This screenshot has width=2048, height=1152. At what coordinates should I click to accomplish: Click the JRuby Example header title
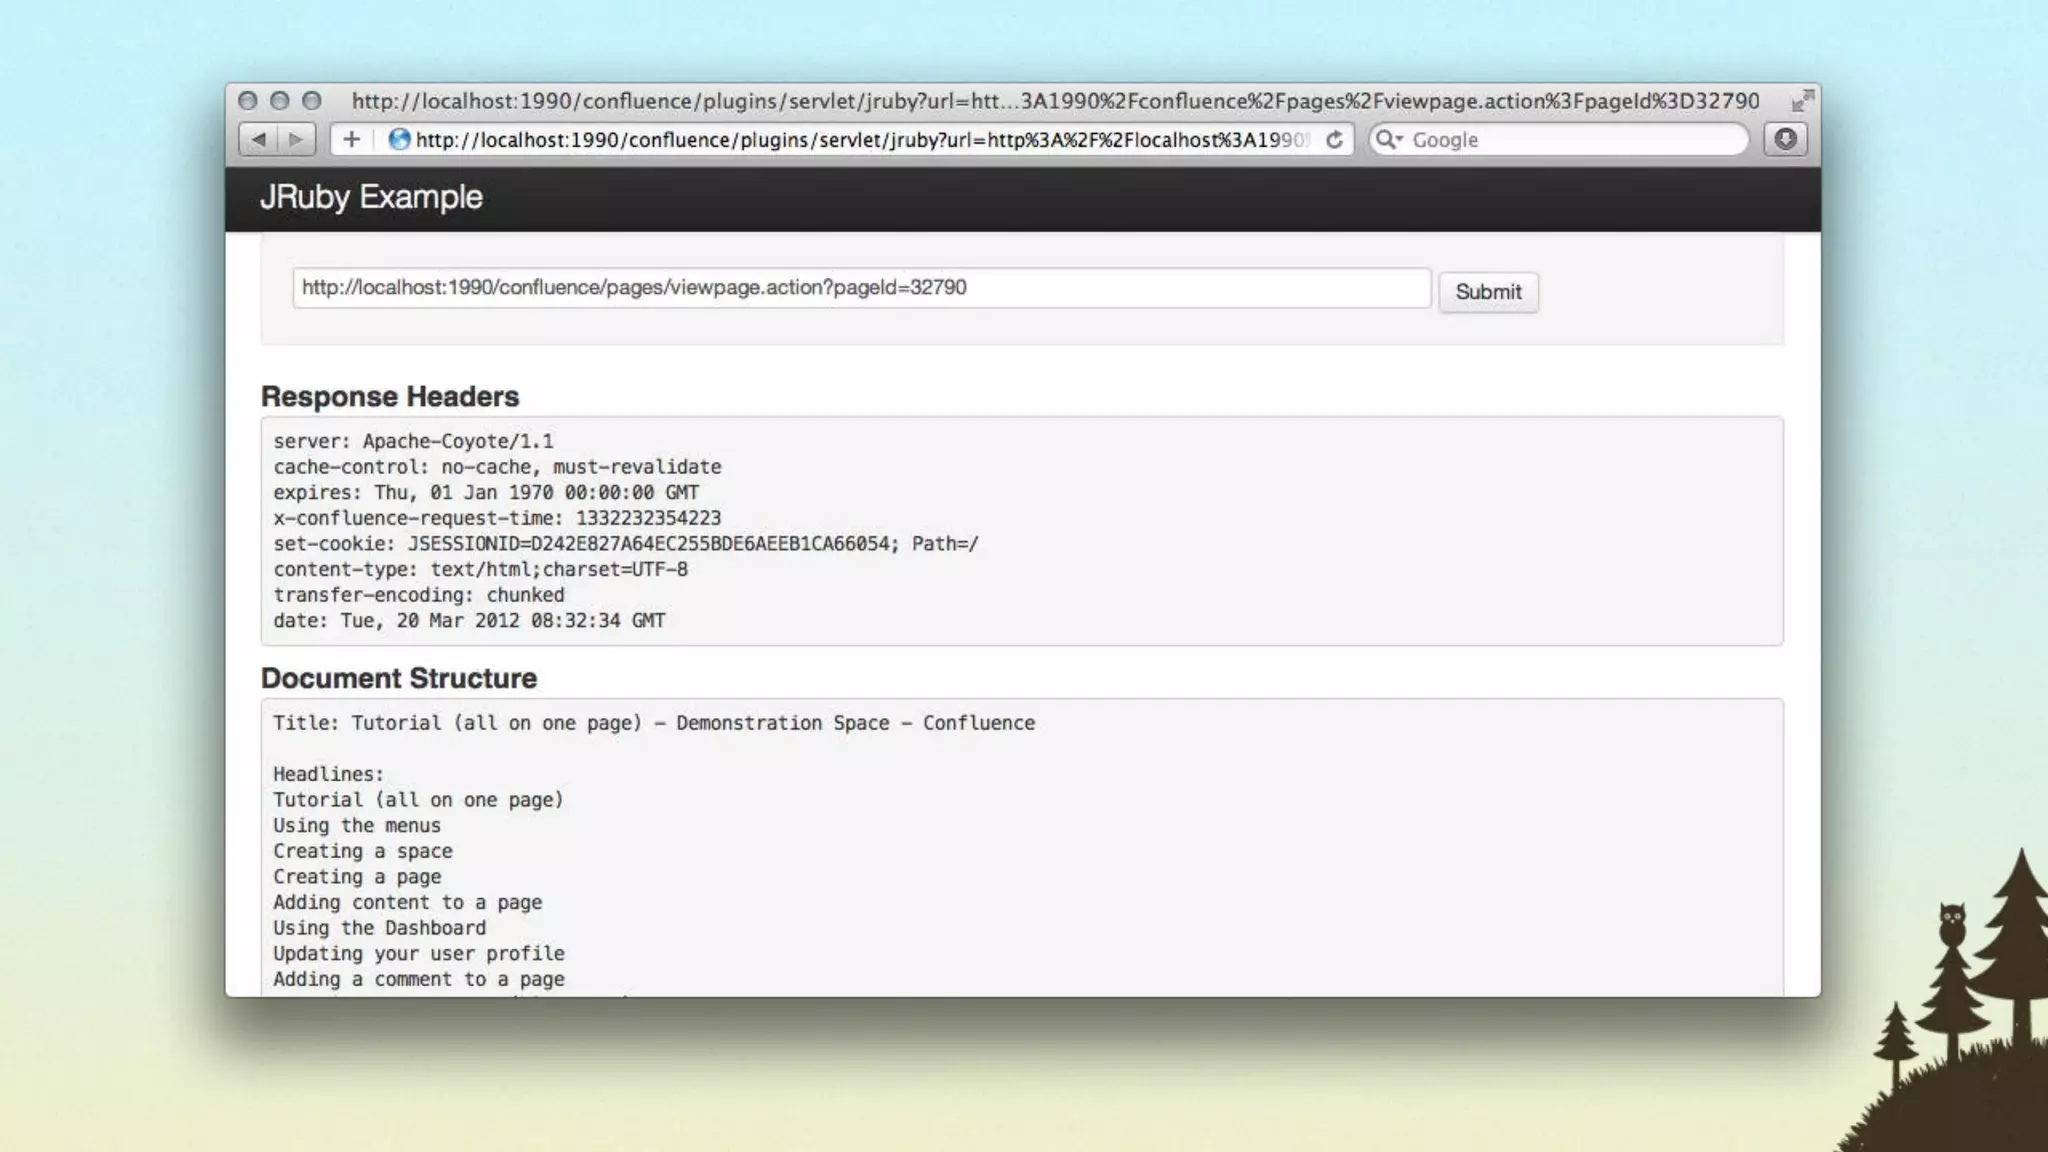[x=371, y=197]
